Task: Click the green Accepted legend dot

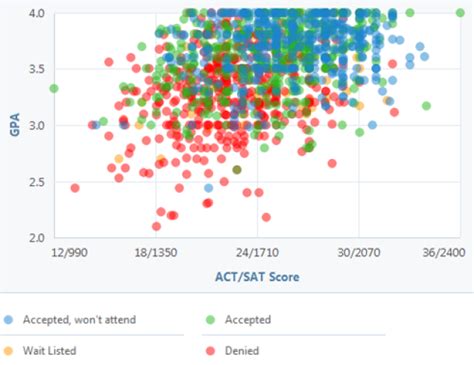Action: (210, 320)
